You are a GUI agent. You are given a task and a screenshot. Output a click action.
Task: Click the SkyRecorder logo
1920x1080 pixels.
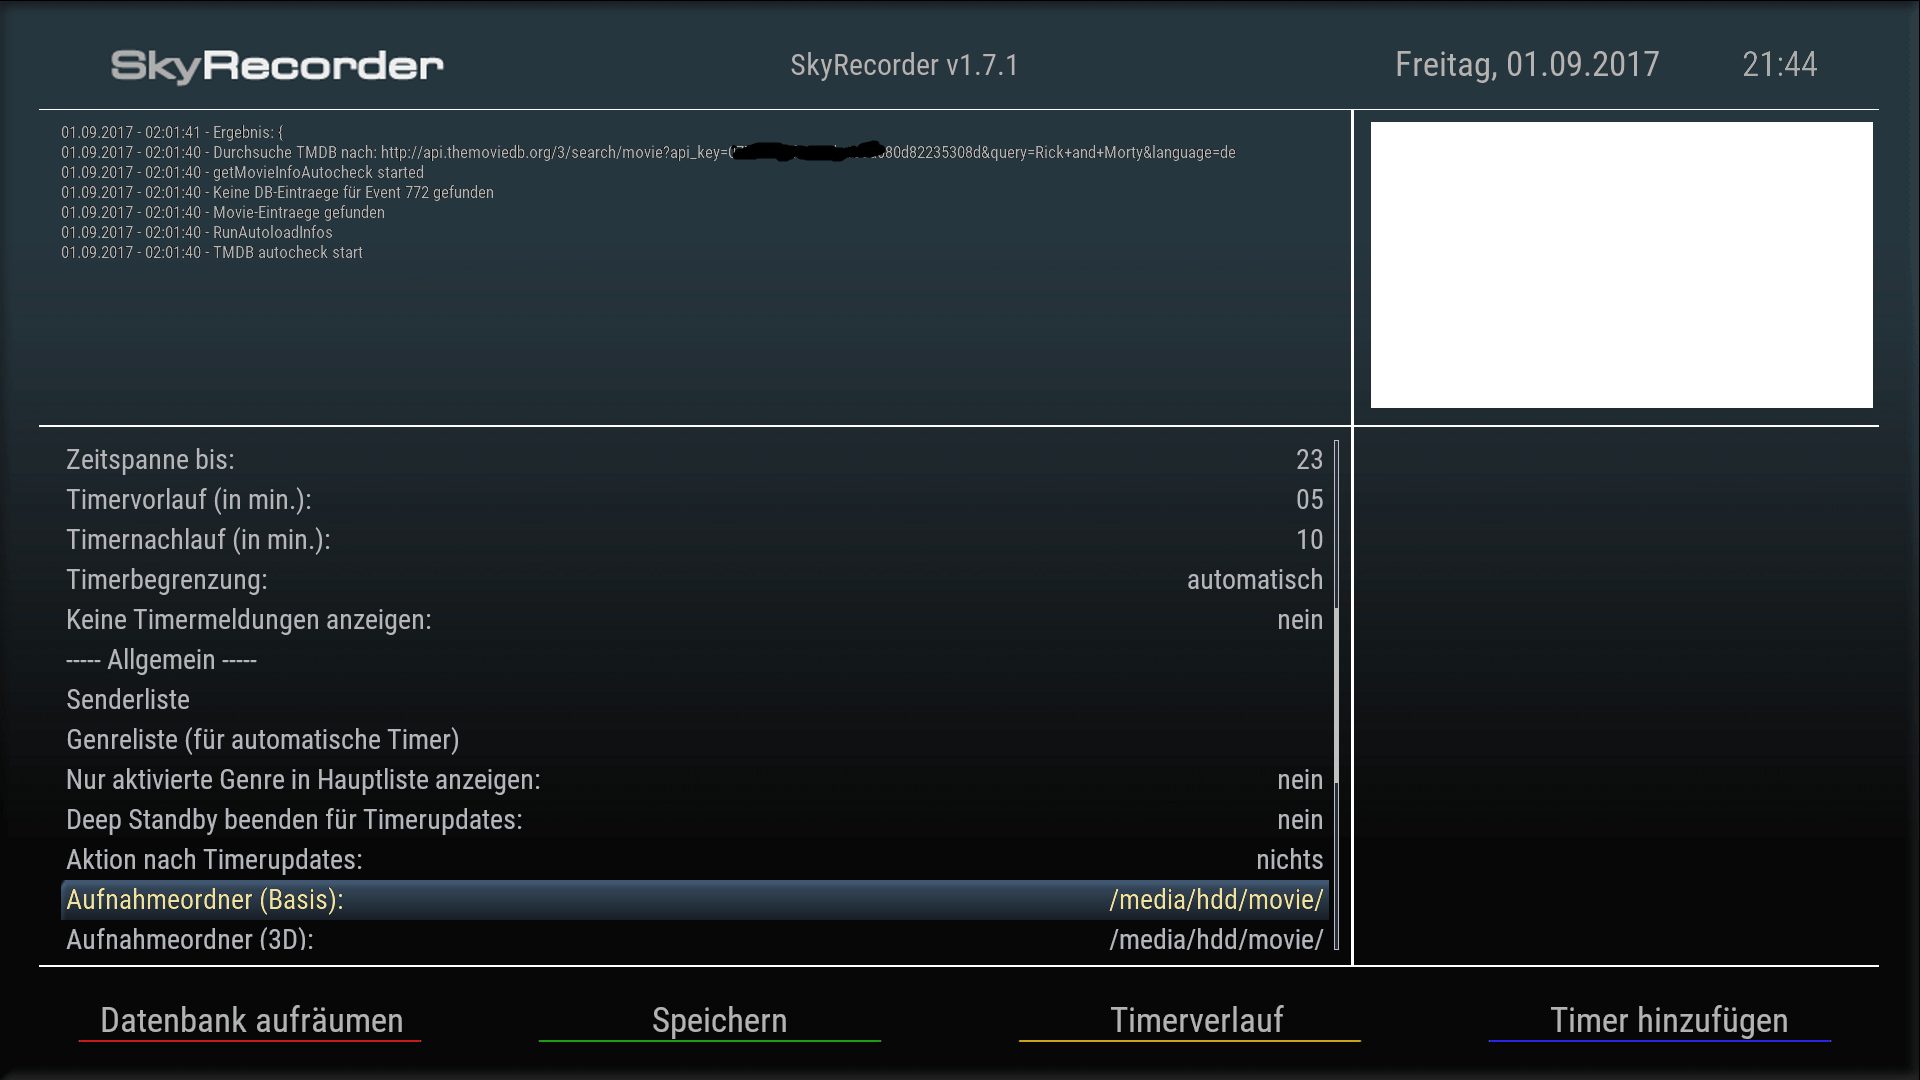[x=277, y=66]
